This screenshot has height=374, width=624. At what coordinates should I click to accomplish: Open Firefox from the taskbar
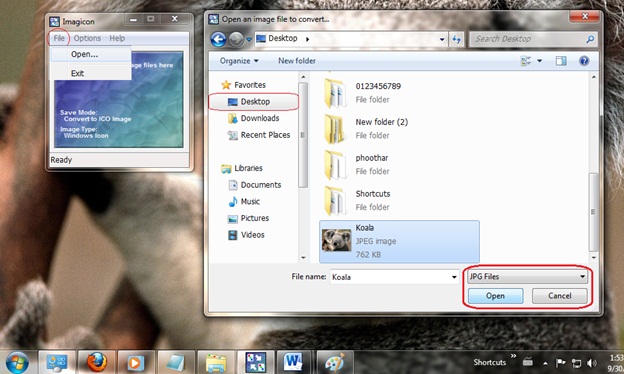click(x=97, y=362)
